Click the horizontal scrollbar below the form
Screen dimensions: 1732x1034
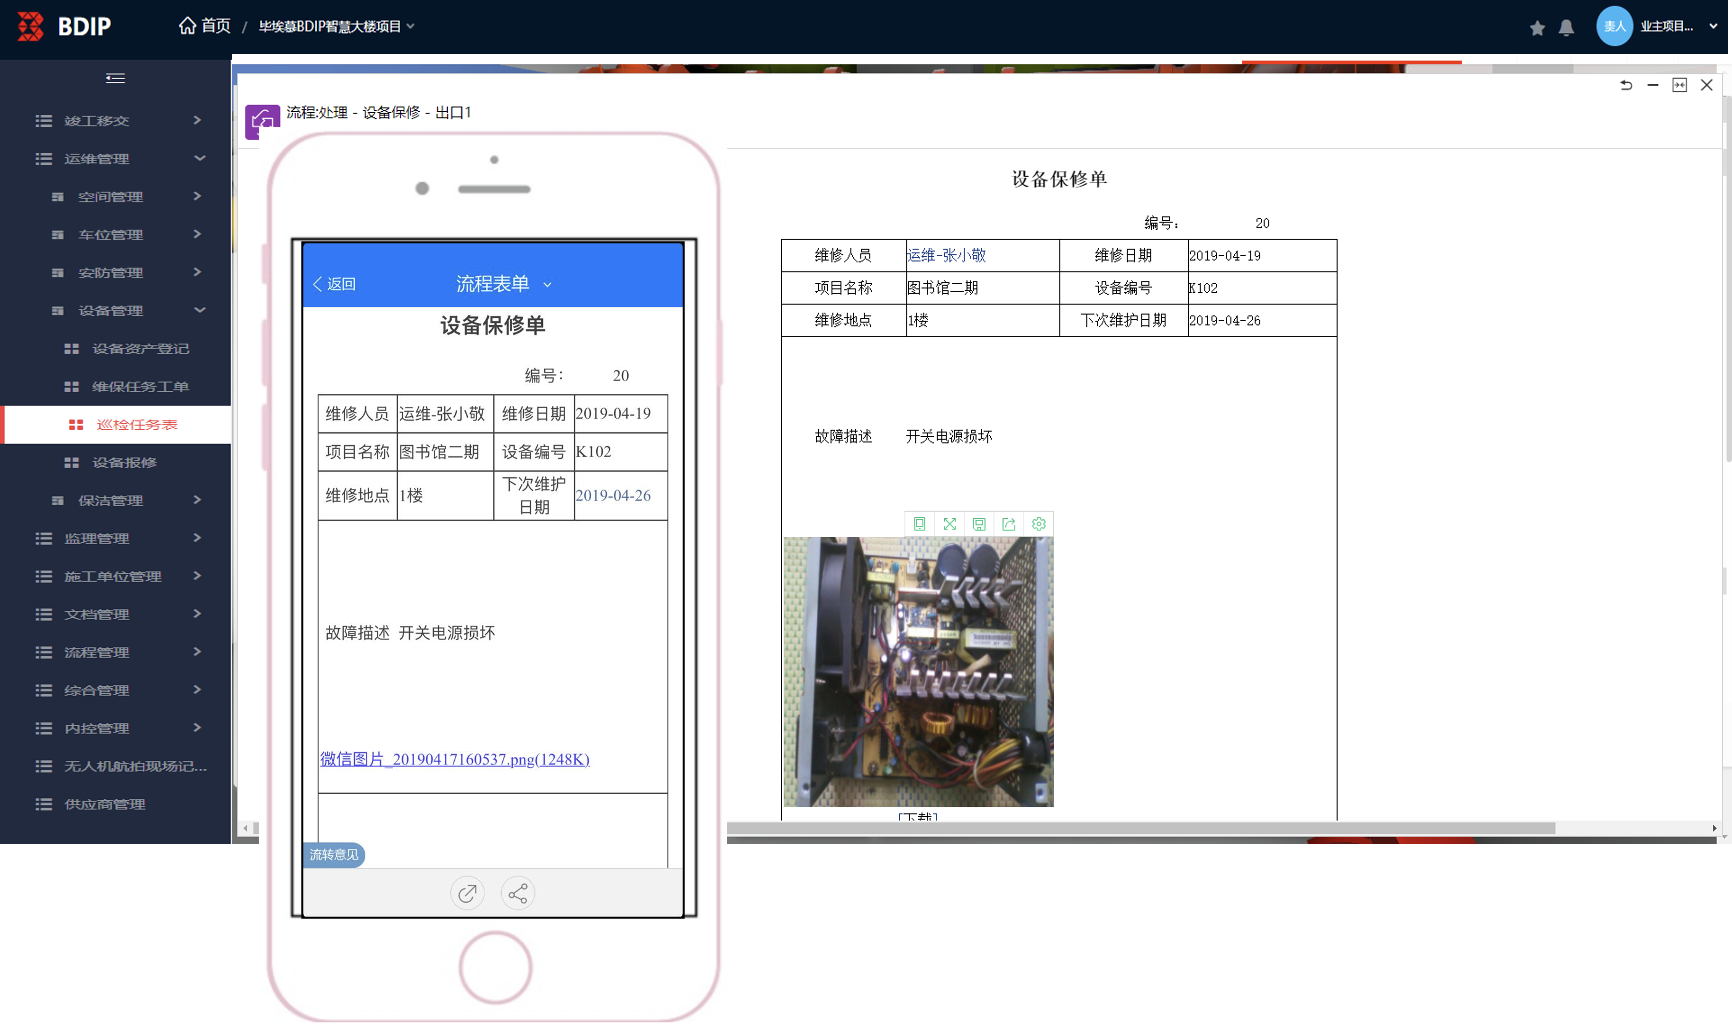(1140, 828)
